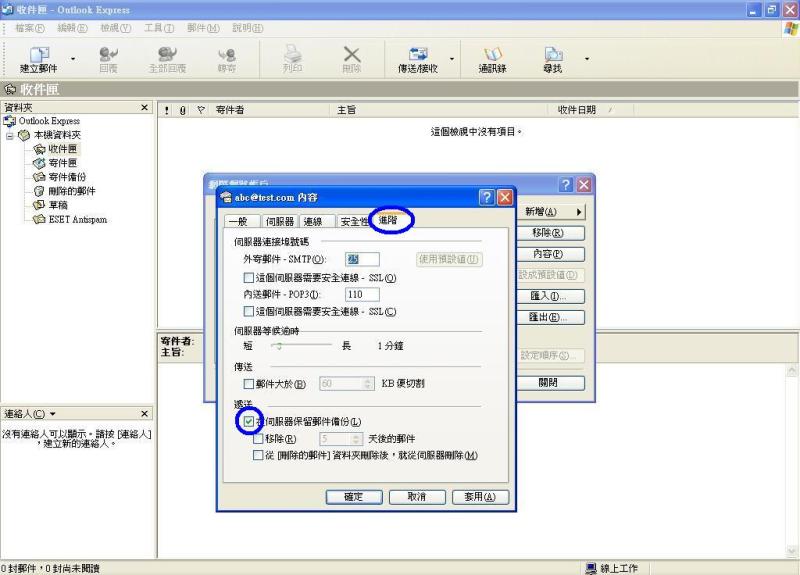Screen dimensions: 800x575
Task: Click the 套用(A) button
Action: coord(481,497)
